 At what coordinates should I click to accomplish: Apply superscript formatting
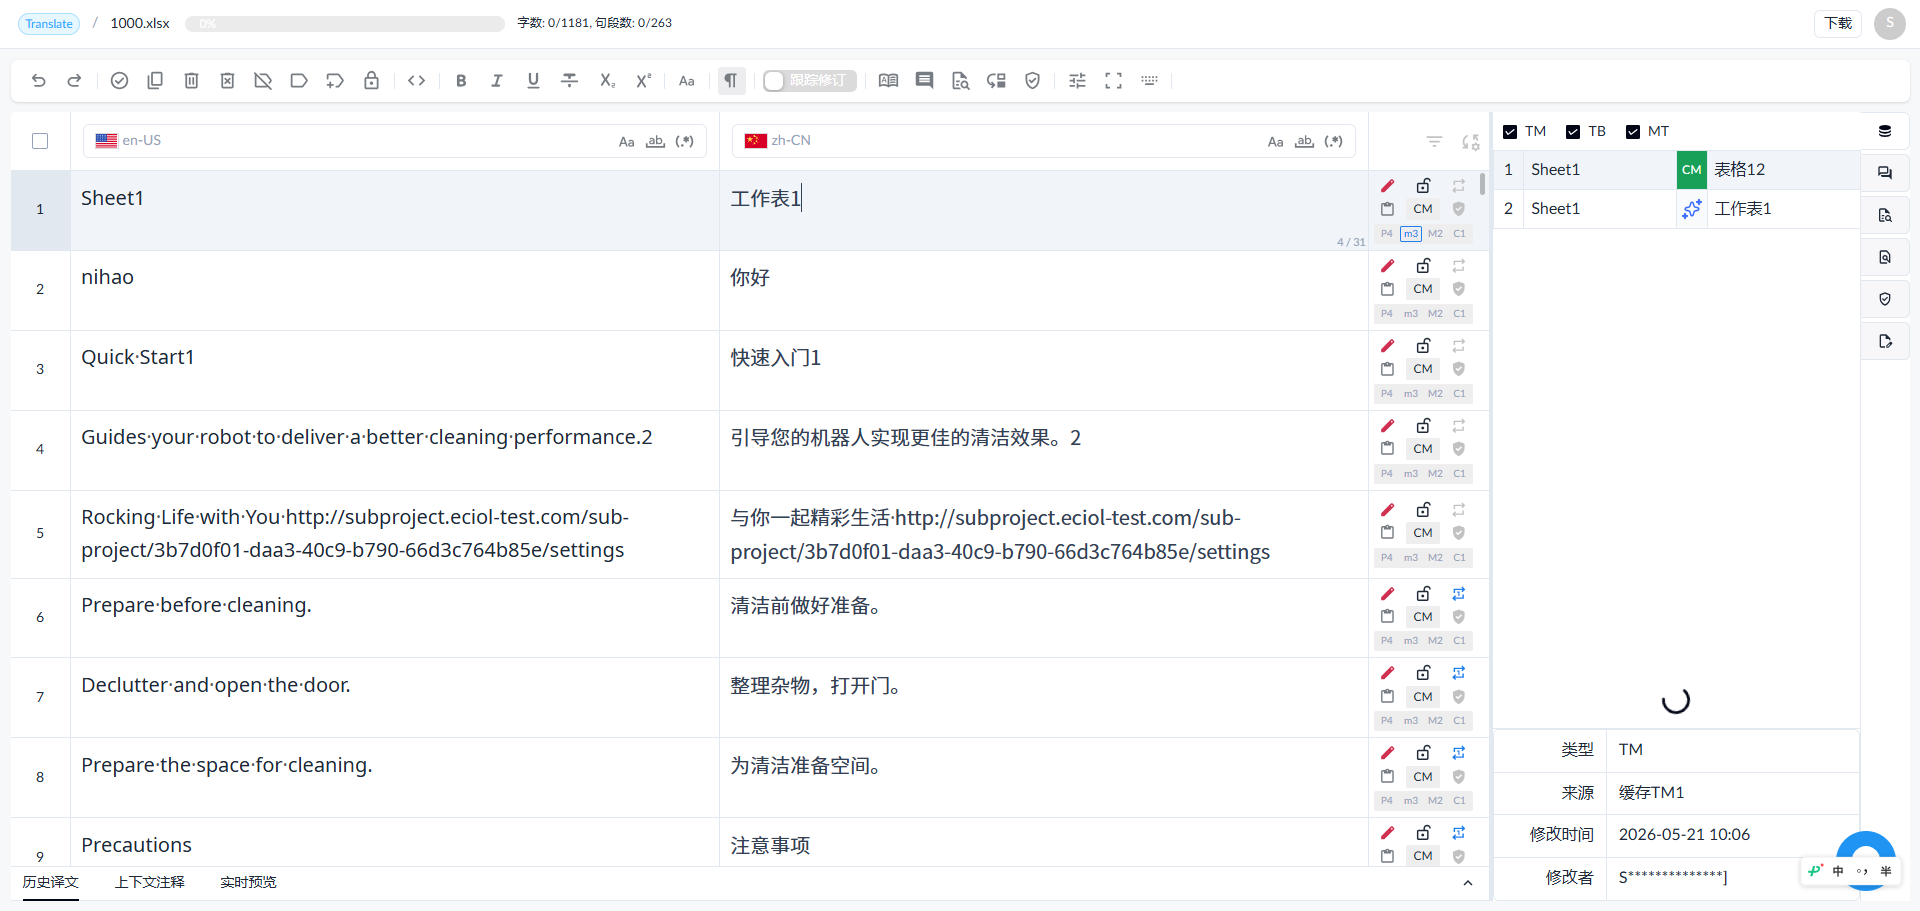643,81
